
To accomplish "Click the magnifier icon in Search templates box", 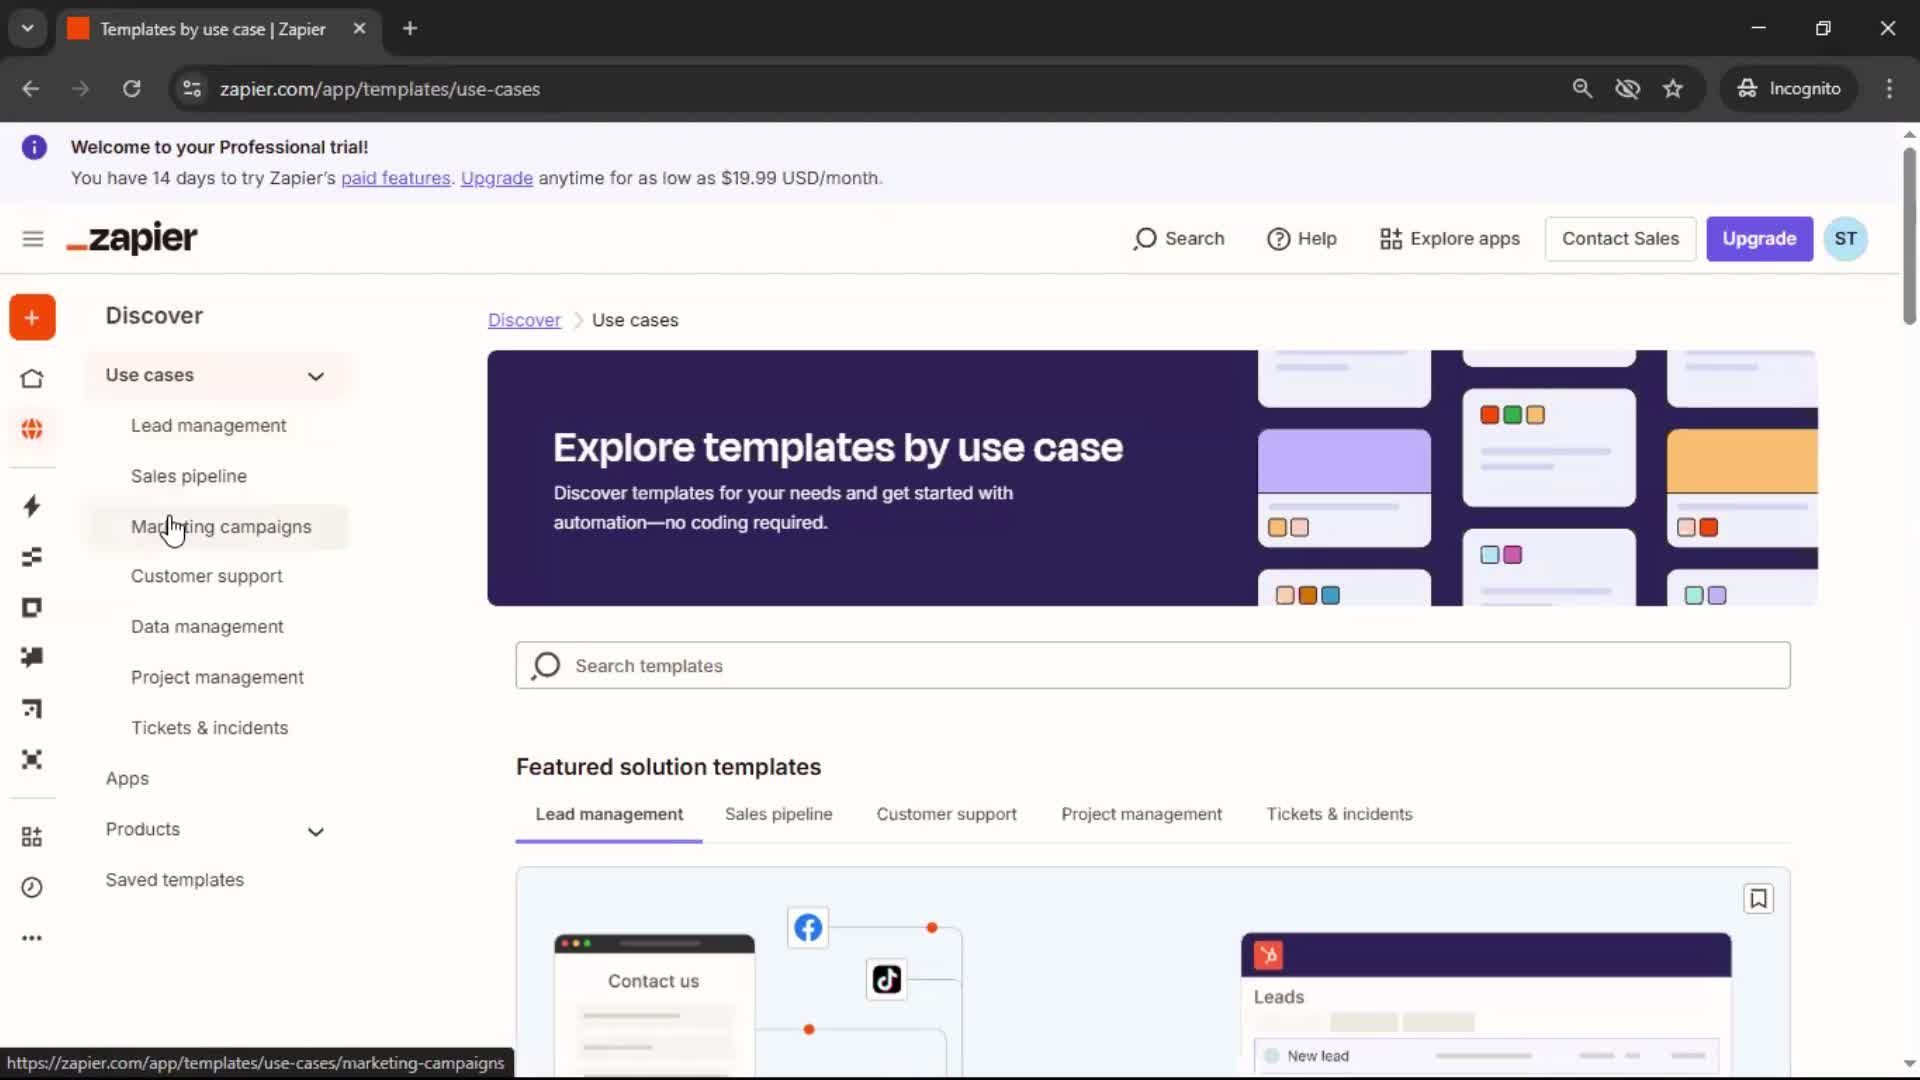I will (546, 666).
